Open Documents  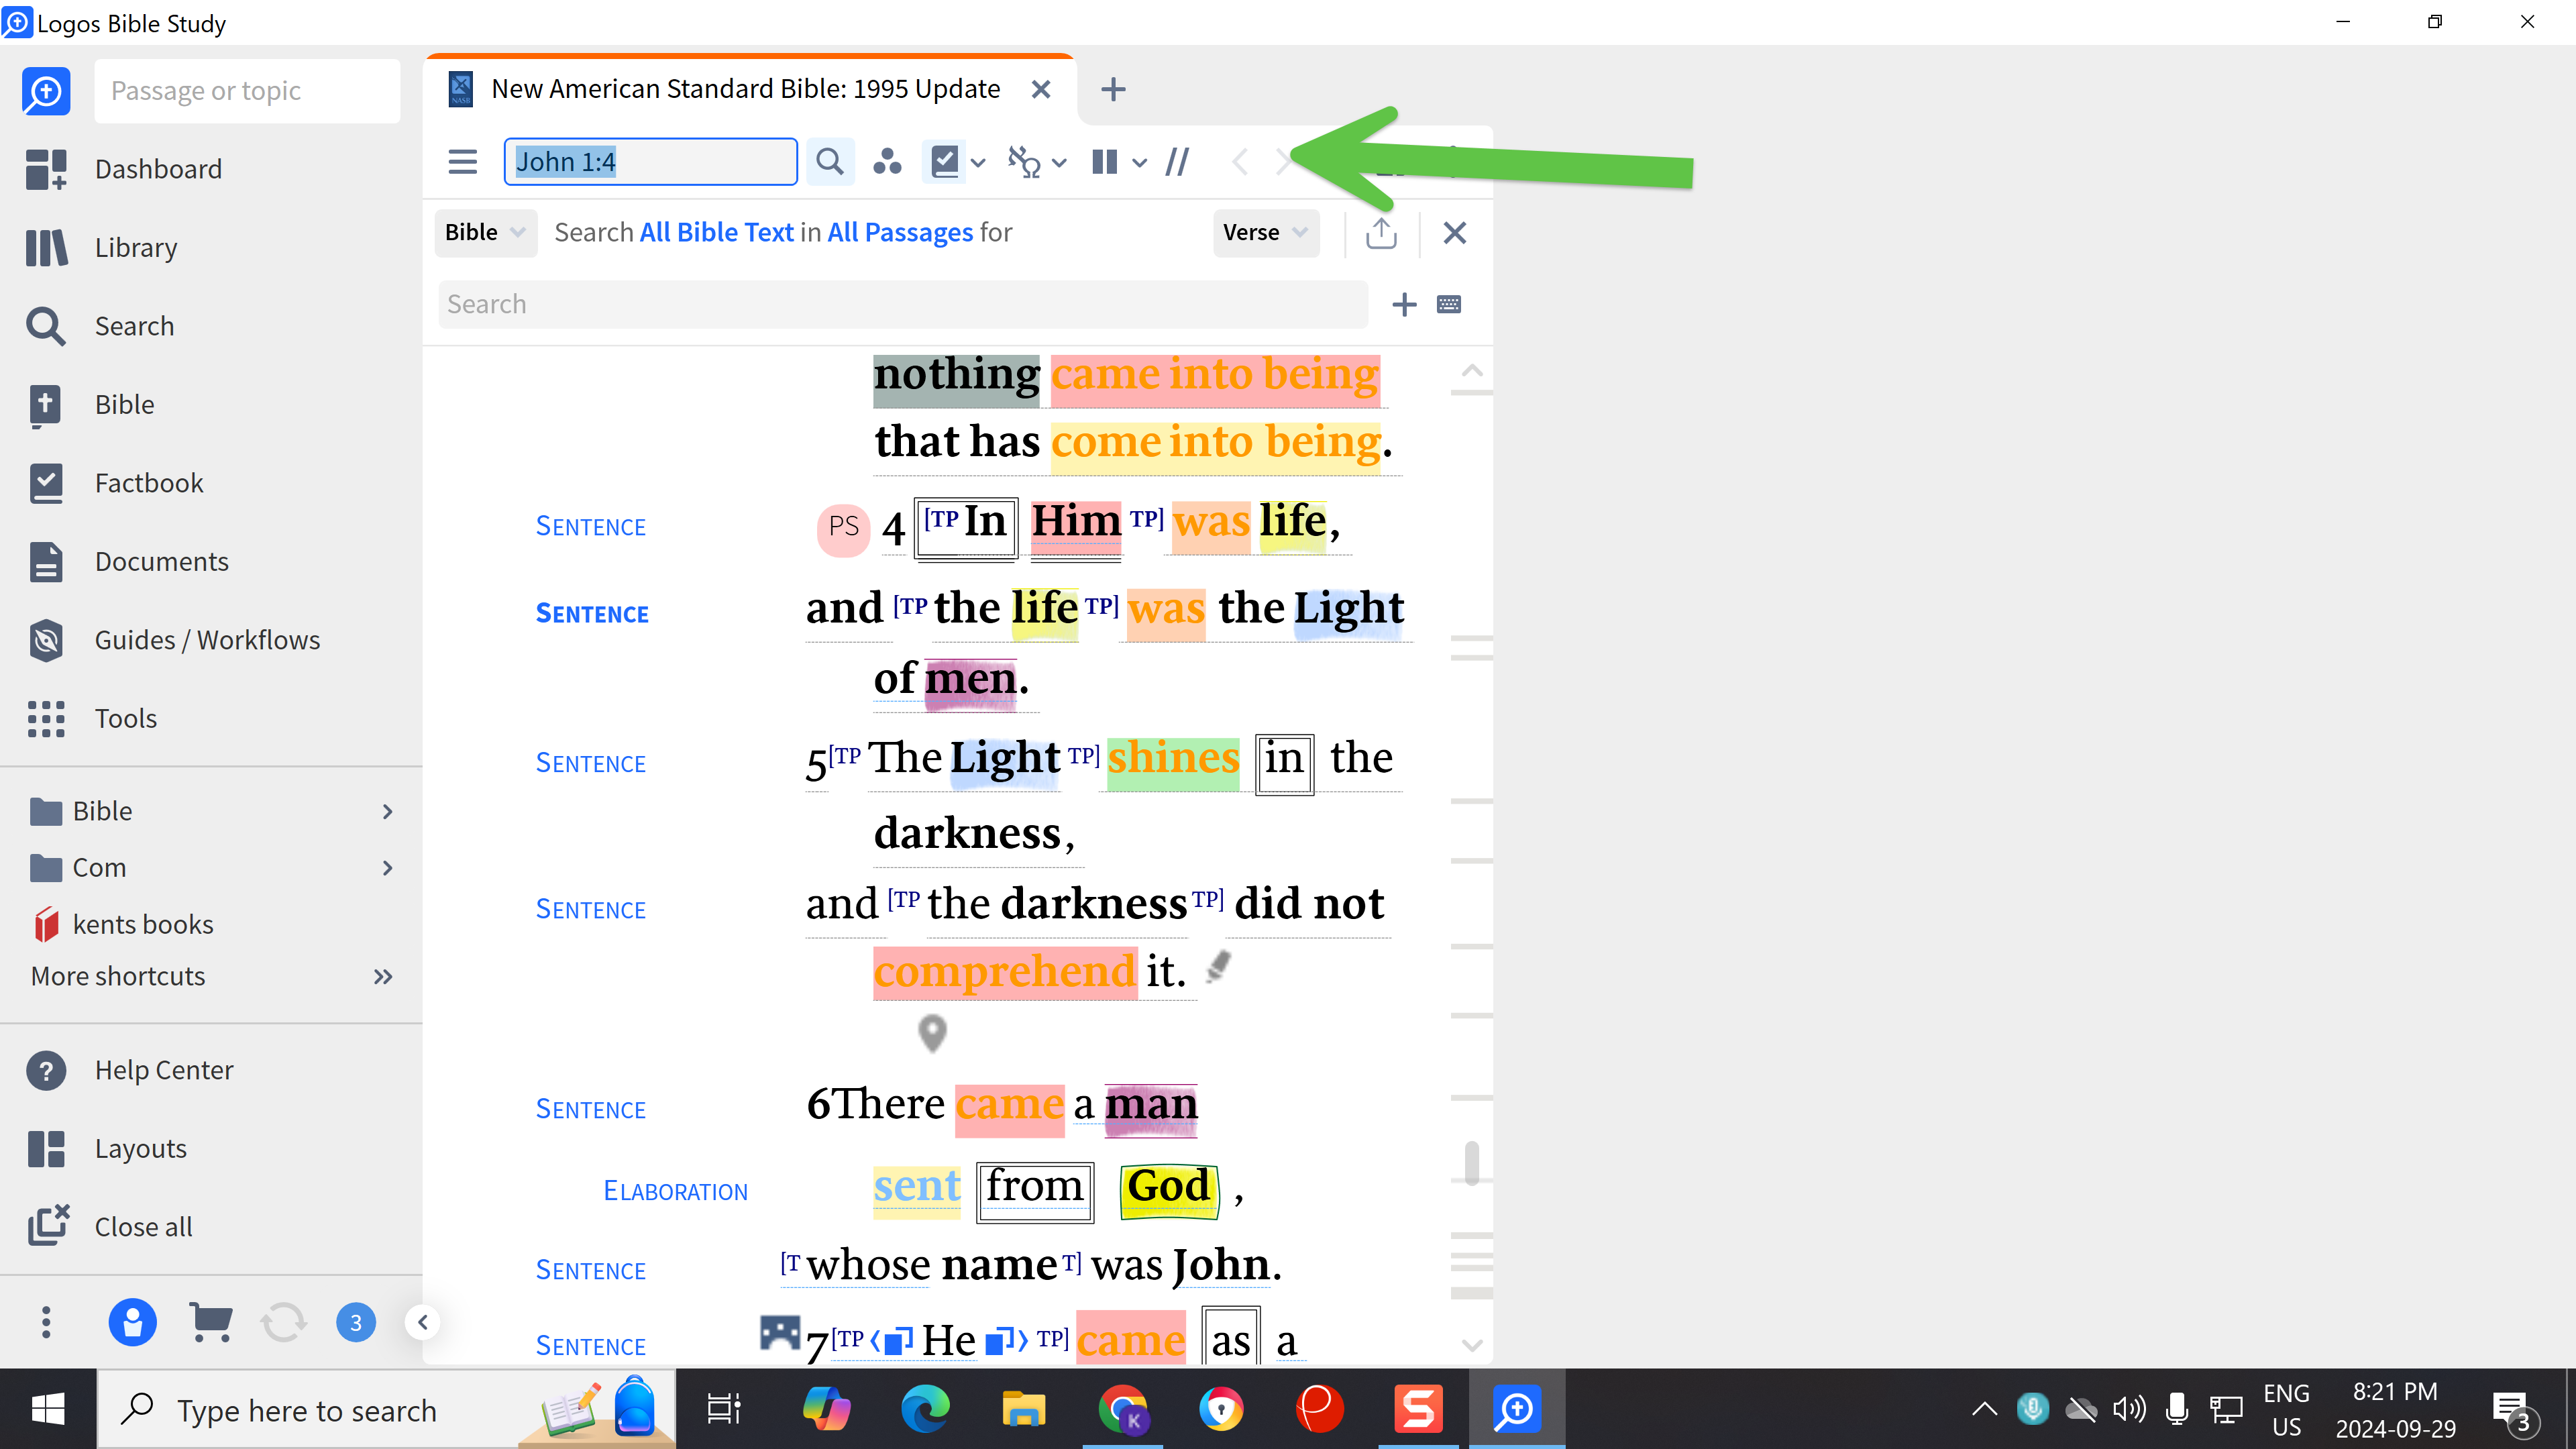tap(128, 562)
